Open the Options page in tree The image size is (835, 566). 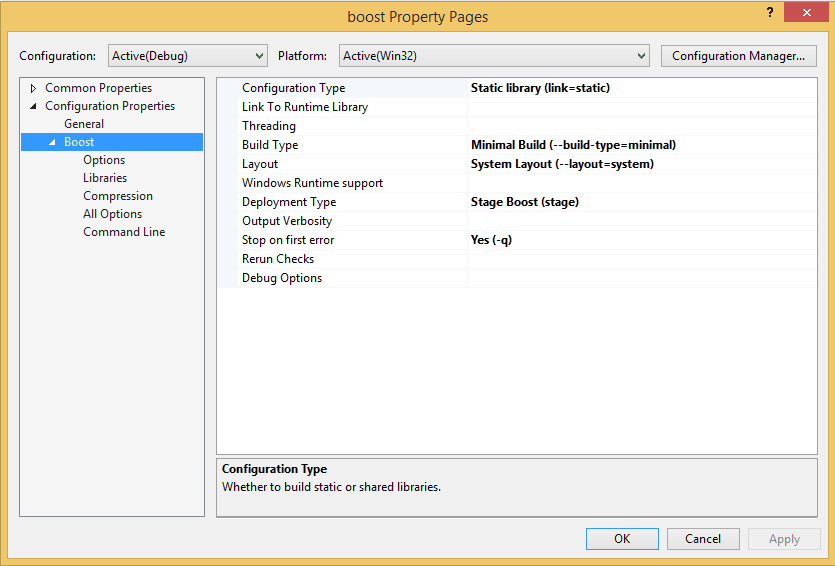pos(104,160)
